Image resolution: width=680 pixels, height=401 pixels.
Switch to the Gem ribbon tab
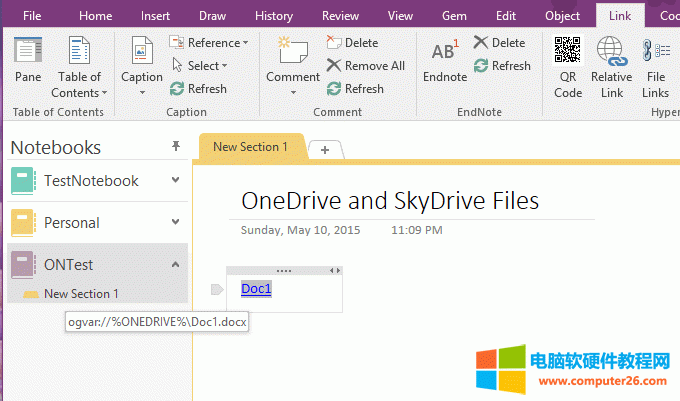click(454, 15)
